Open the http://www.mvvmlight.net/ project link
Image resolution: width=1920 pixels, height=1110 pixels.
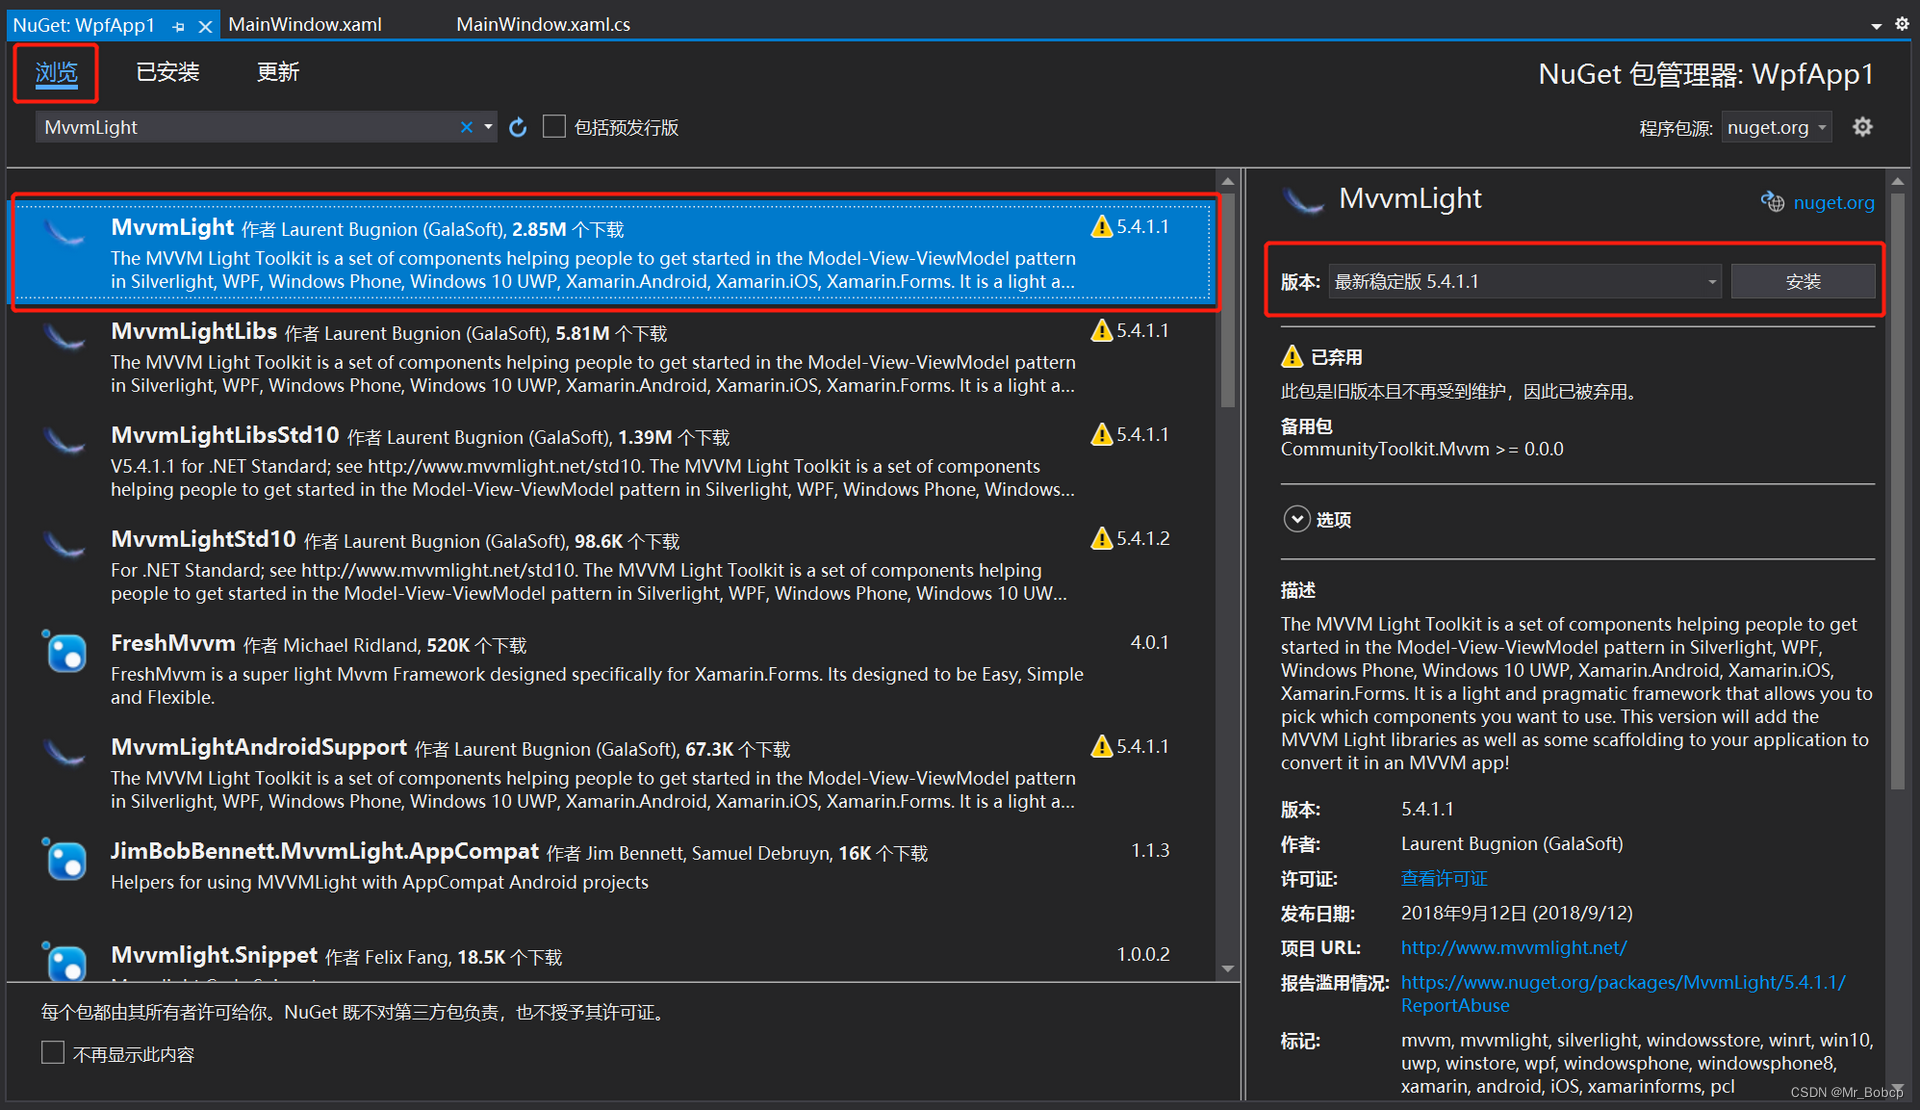tap(1513, 947)
